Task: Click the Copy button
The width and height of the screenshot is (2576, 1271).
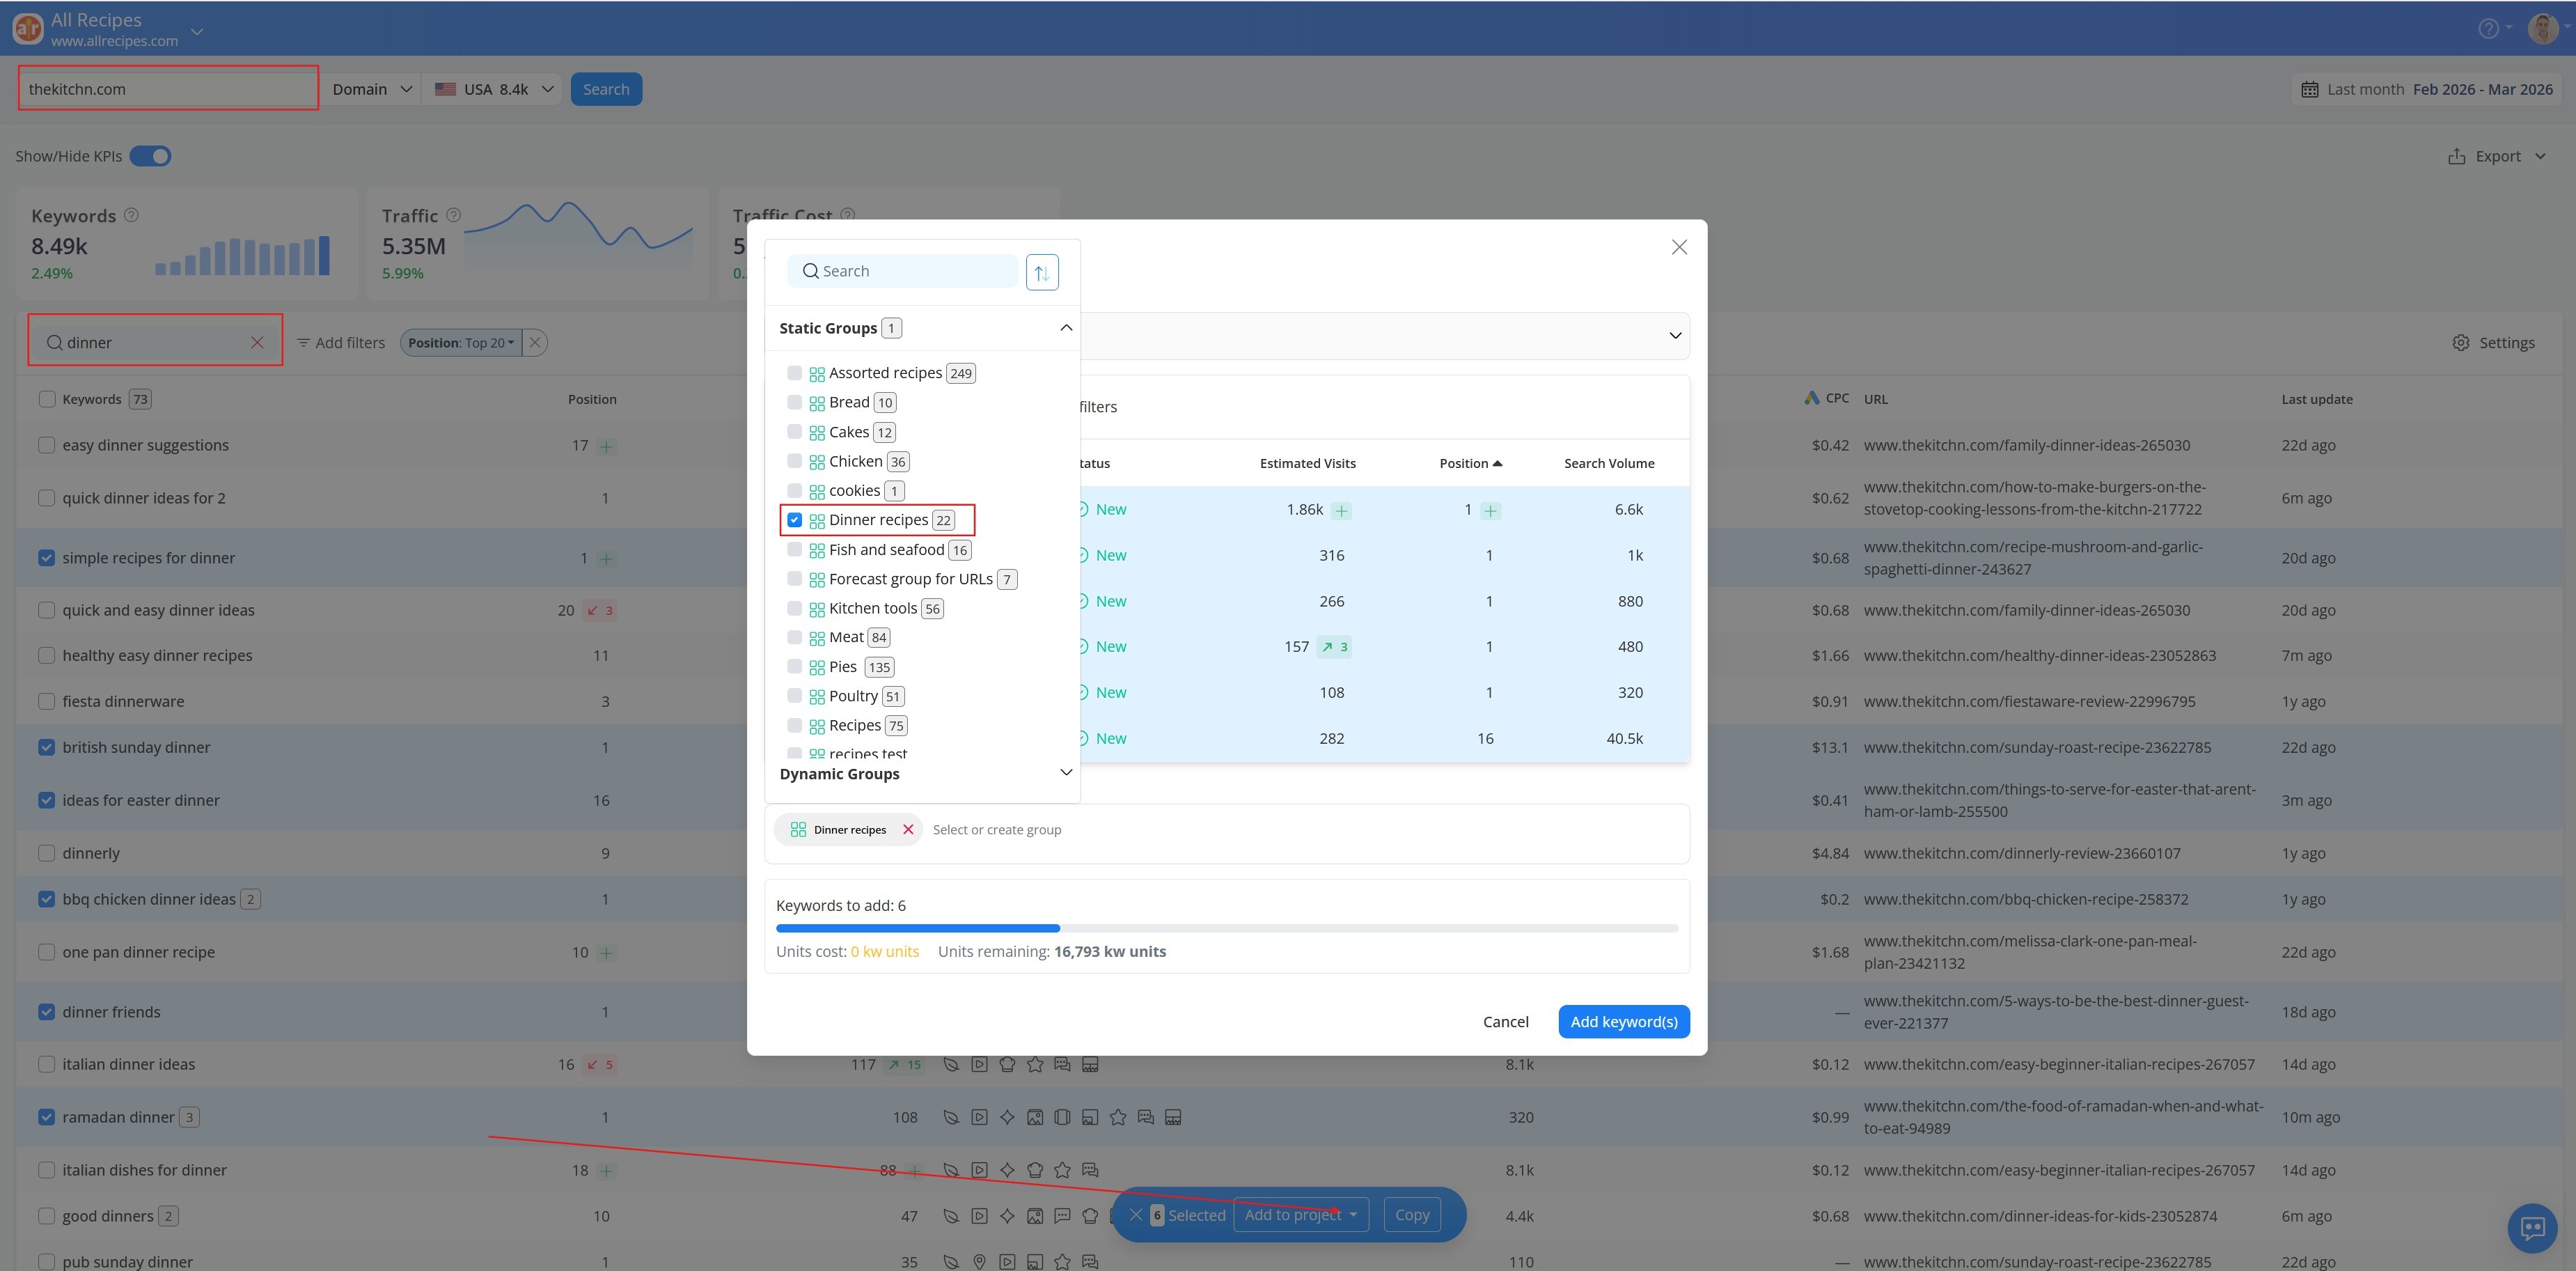Action: [1411, 1215]
